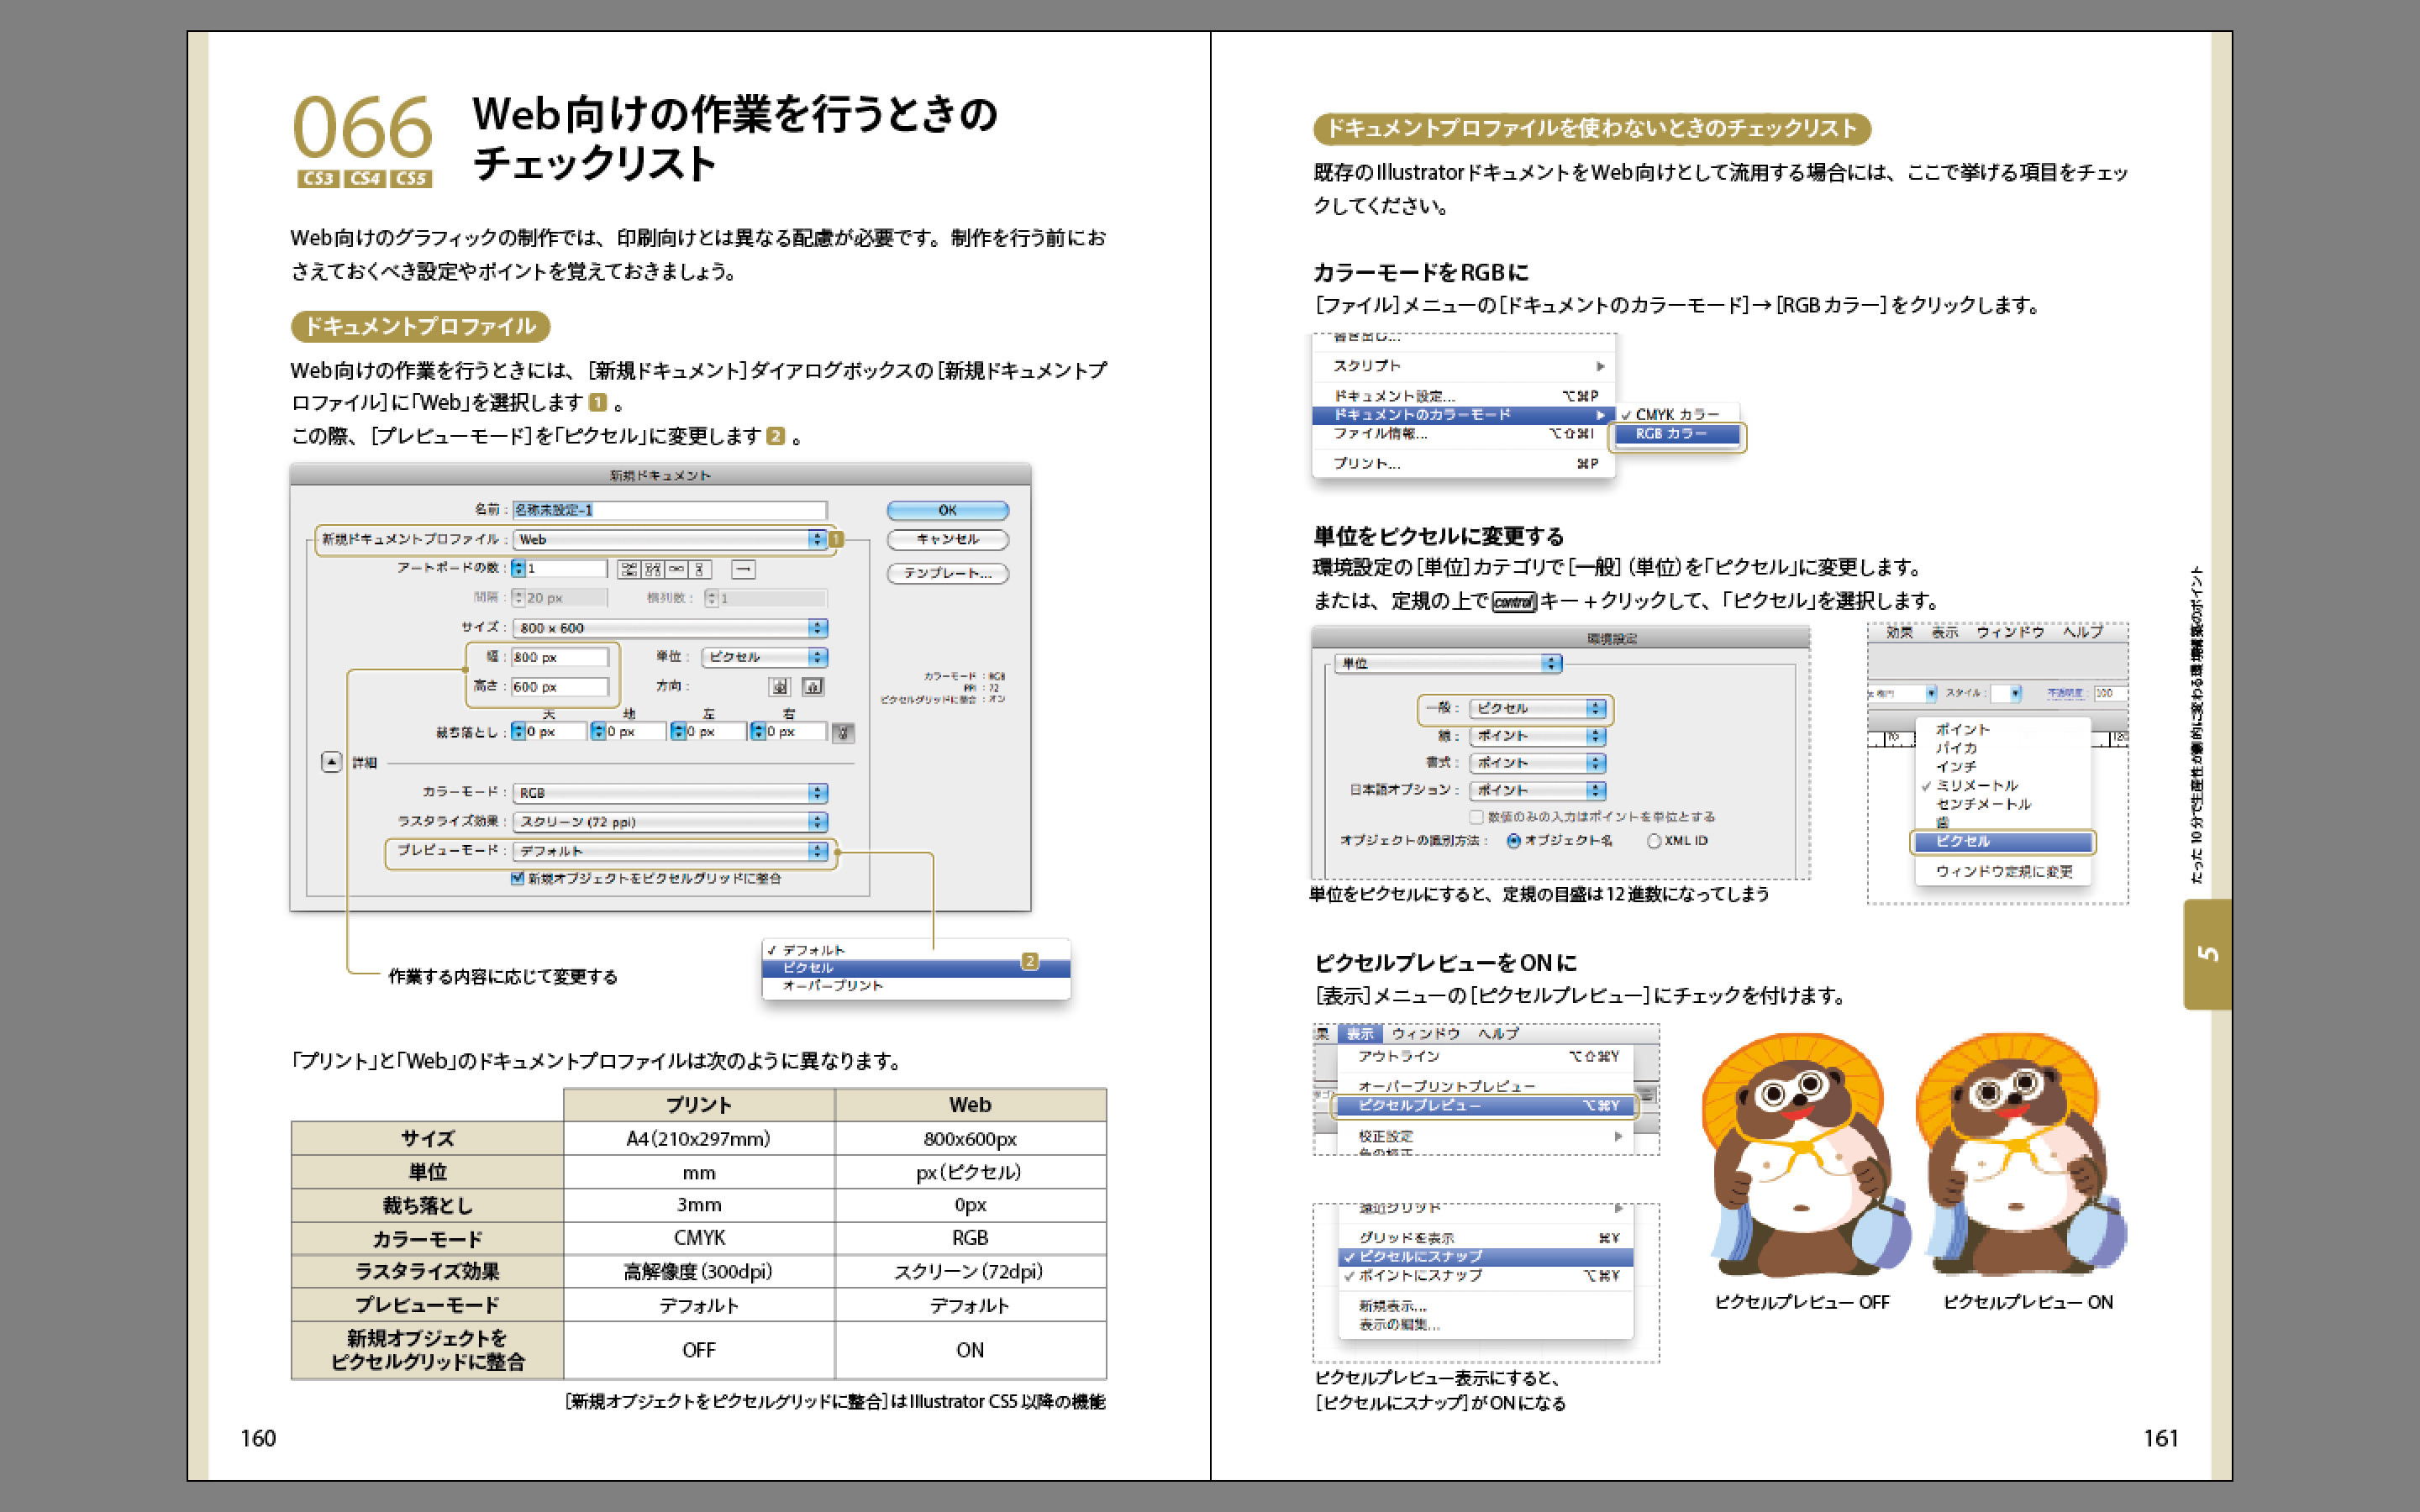Choose ファイル情報... menu item
2420x1512 pixels.
[1463, 433]
